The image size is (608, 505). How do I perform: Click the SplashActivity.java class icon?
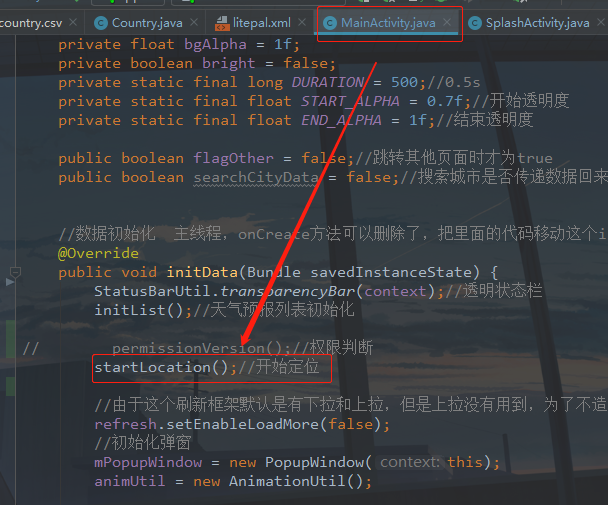pyautogui.click(x=475, y=23)
